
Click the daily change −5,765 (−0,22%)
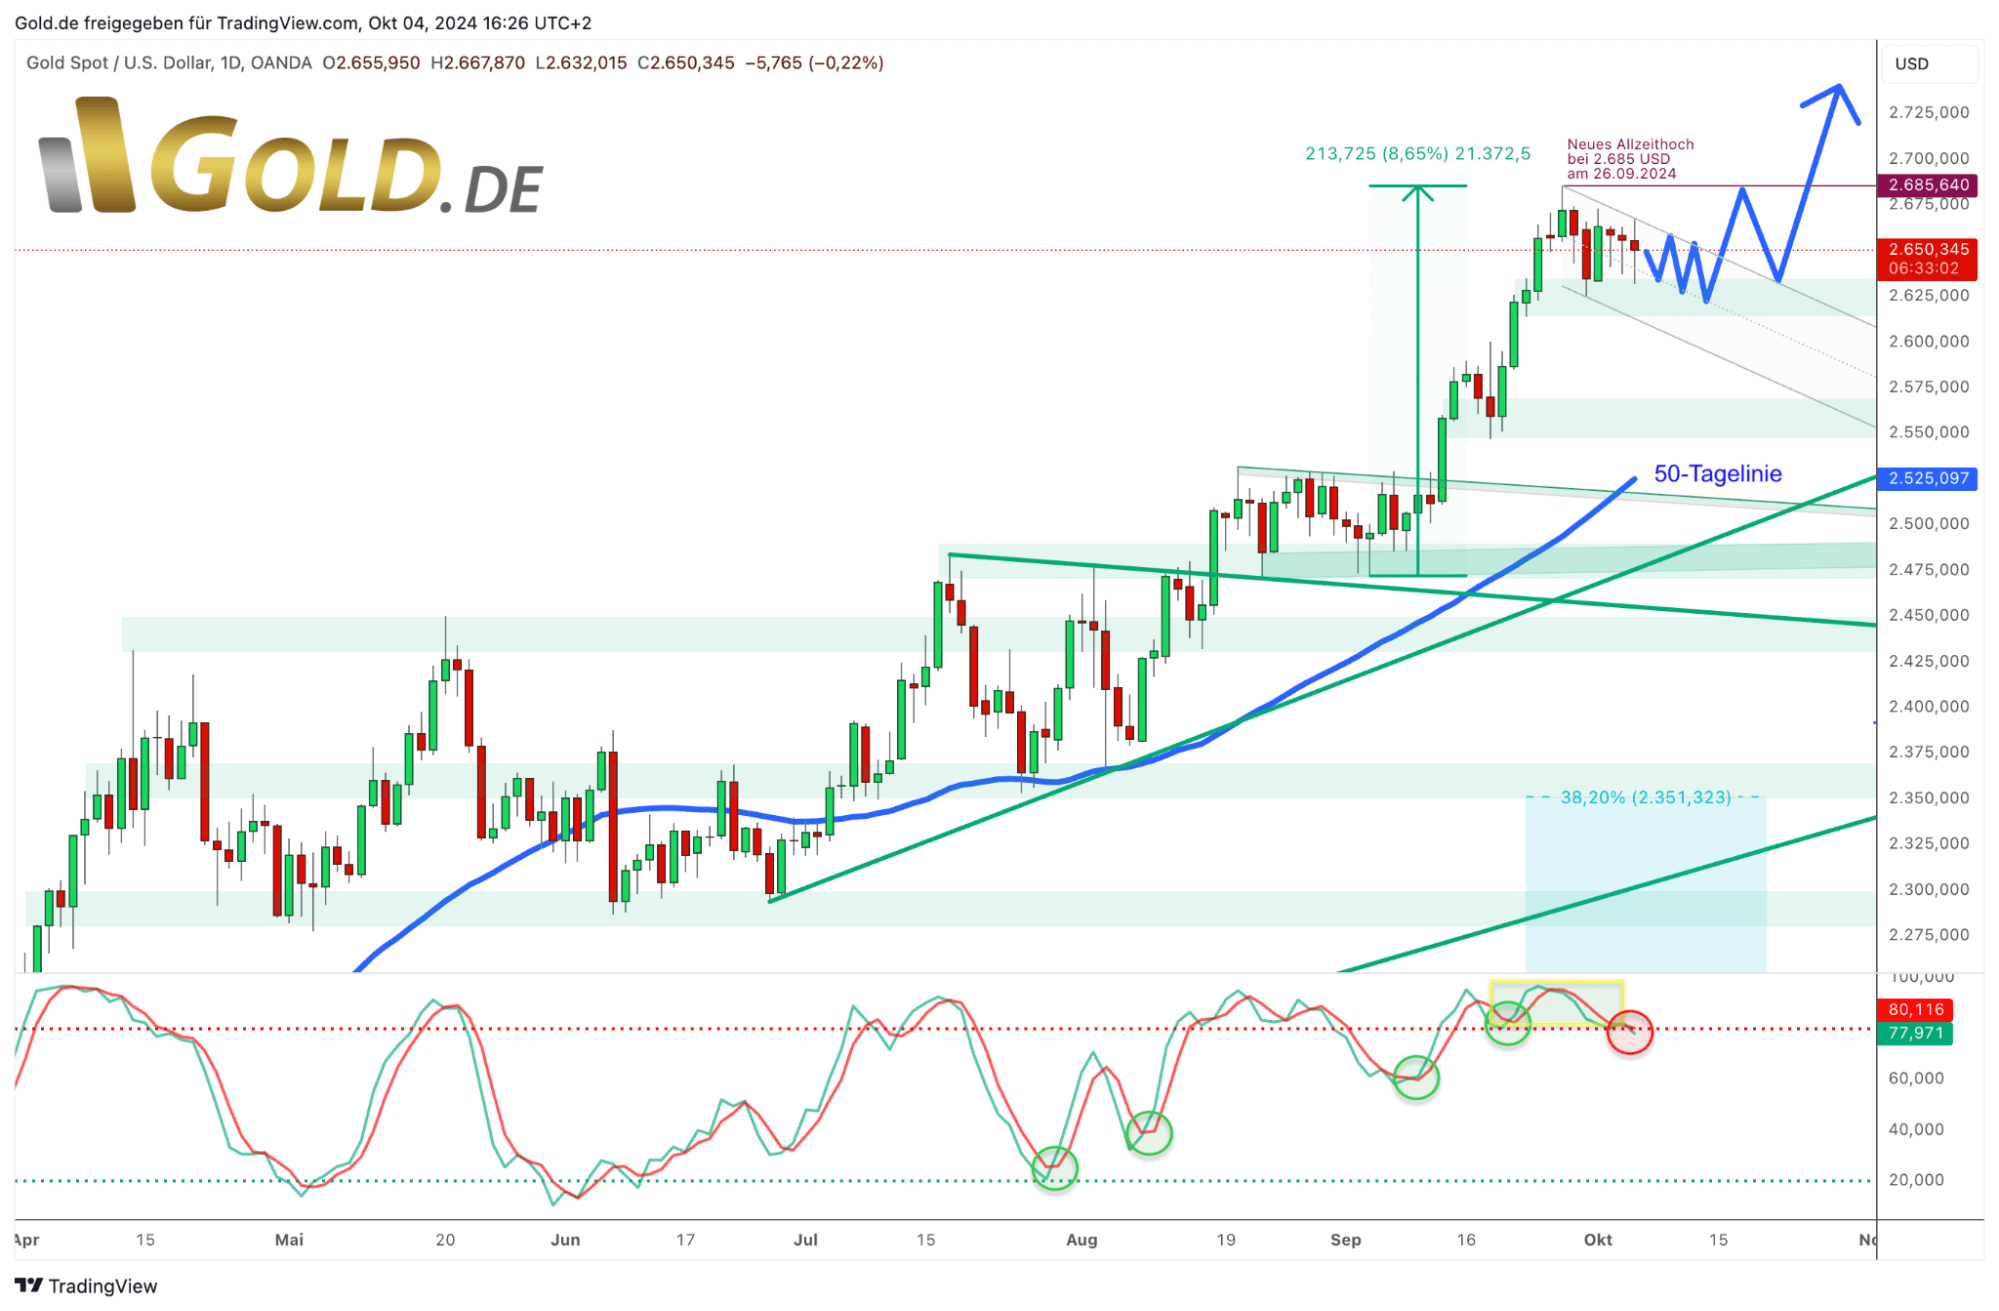pyautogui.click(x=814, y=63)
